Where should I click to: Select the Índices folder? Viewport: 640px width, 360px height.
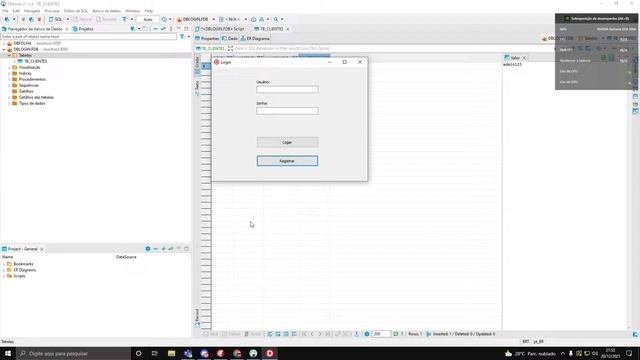(x=25, y=73)
